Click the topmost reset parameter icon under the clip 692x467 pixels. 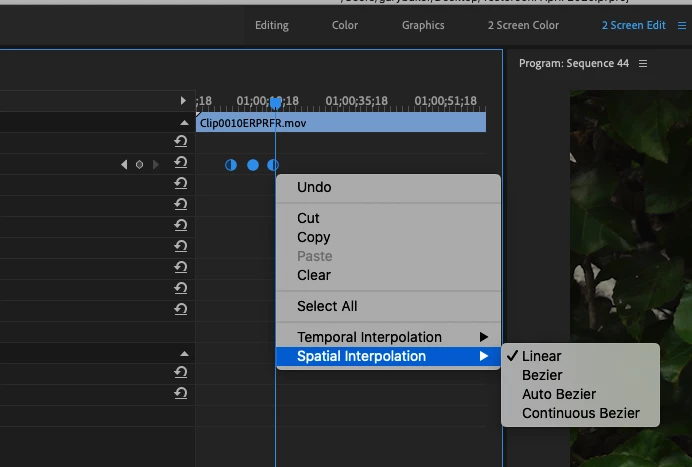[x=181, y=141]
